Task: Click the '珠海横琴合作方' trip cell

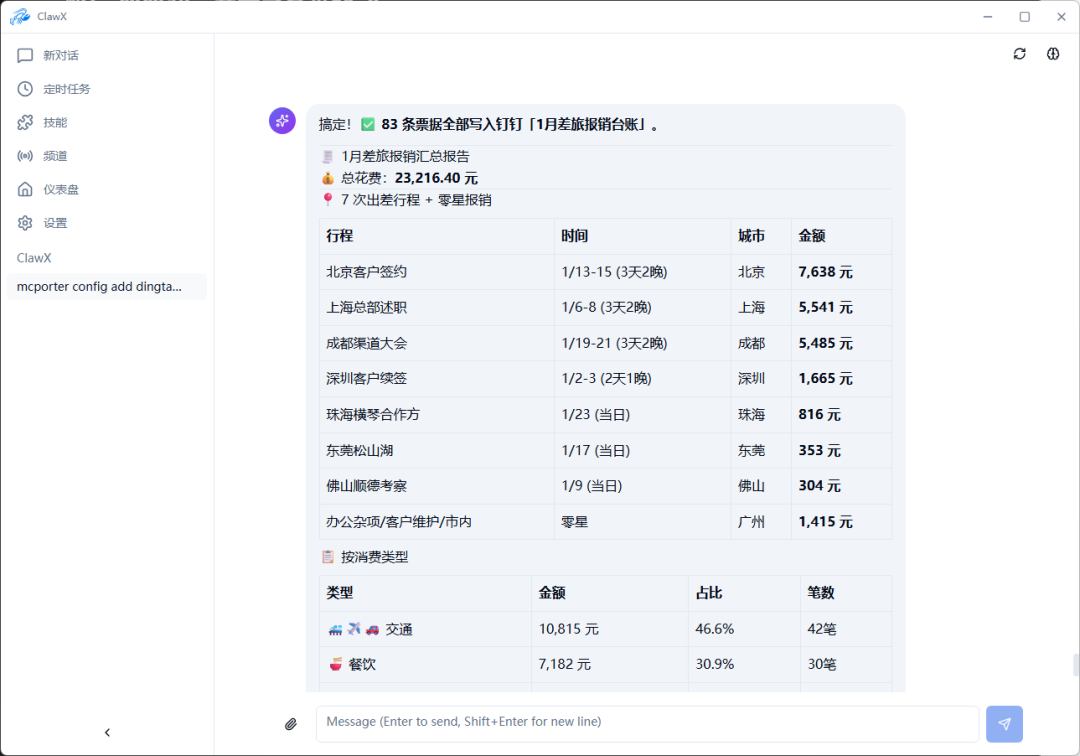Action: 437,414
